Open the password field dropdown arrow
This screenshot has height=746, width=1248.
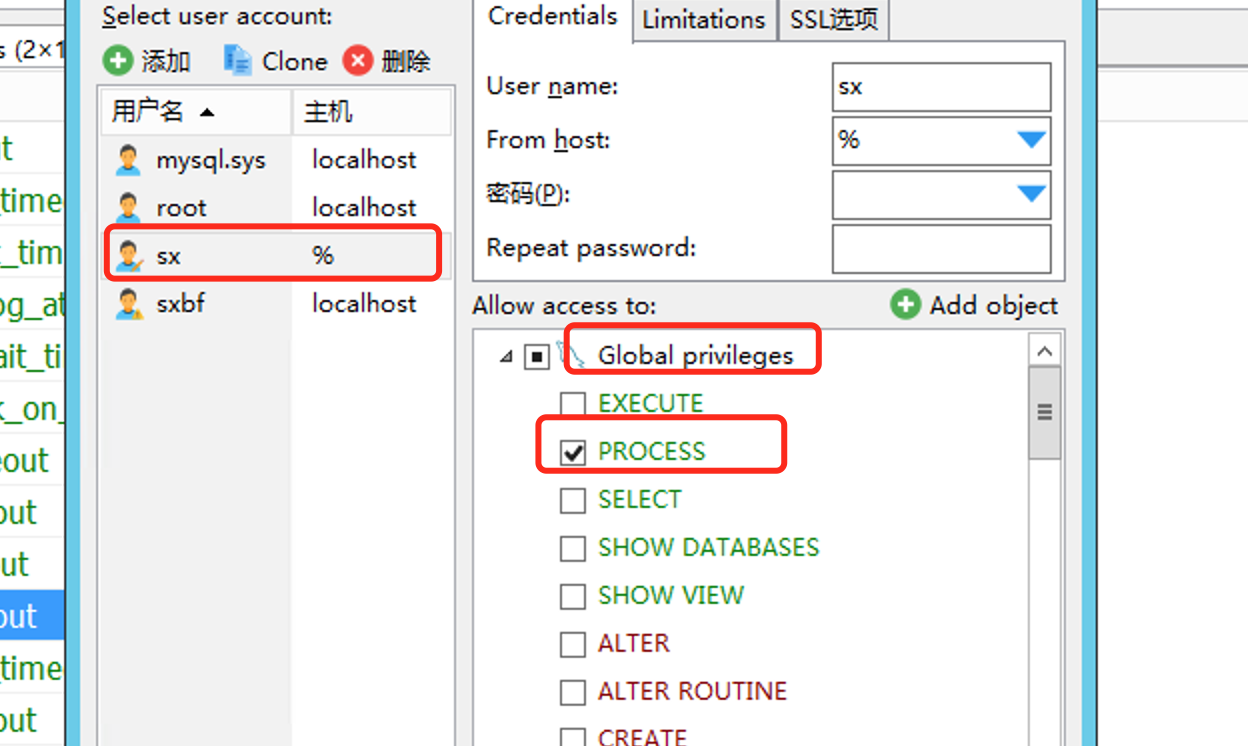click(x=1031, y=194)
